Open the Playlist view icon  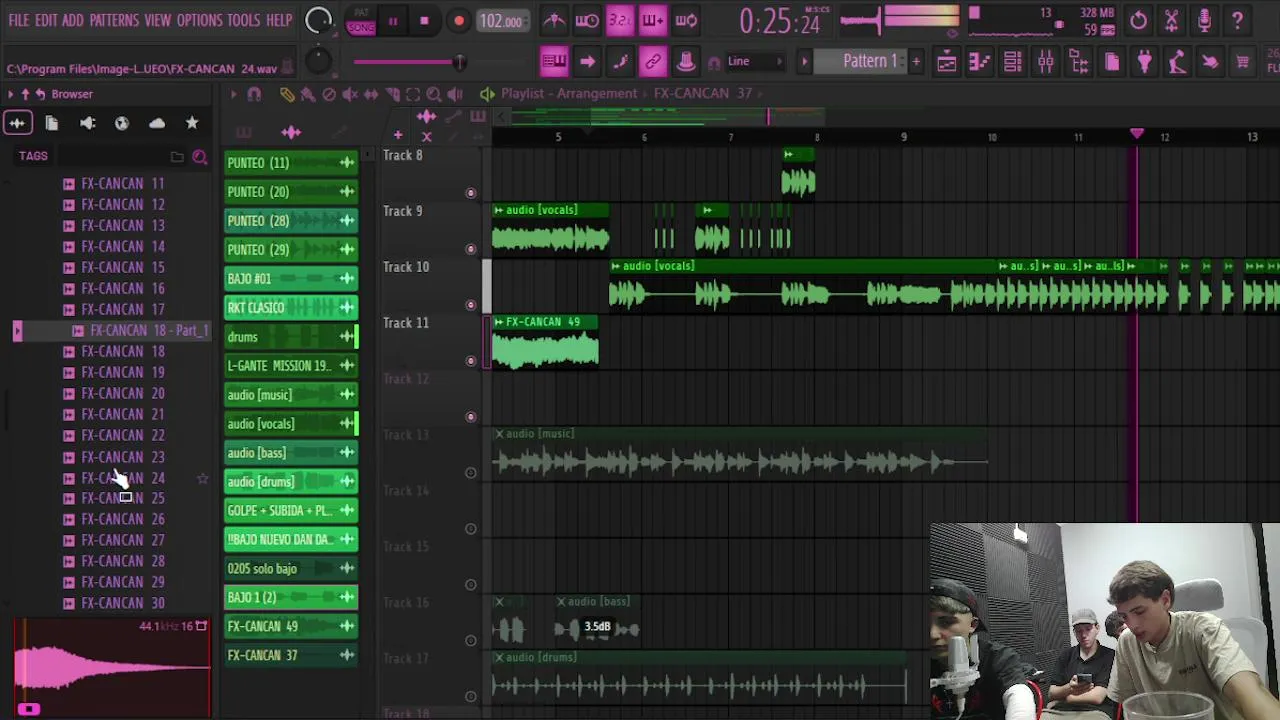pos(946,62)
